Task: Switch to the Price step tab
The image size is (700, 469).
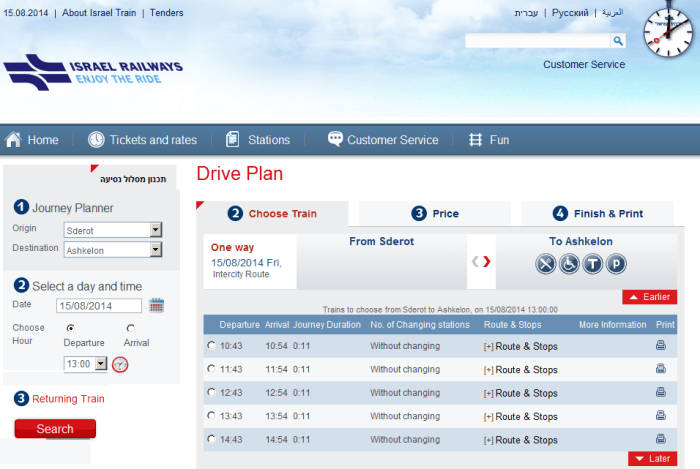Action: (x=435, y=214)
